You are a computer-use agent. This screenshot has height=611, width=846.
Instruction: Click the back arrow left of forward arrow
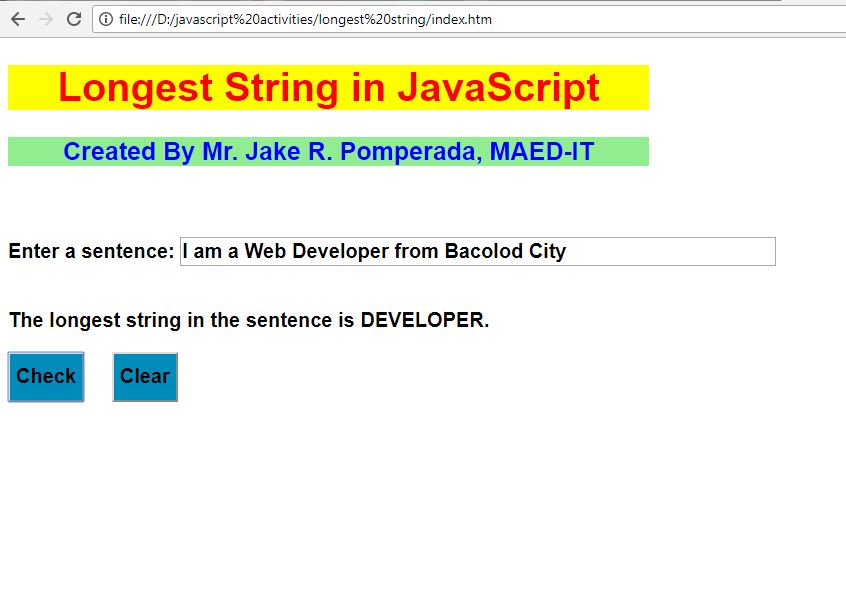tap(16, 18)
